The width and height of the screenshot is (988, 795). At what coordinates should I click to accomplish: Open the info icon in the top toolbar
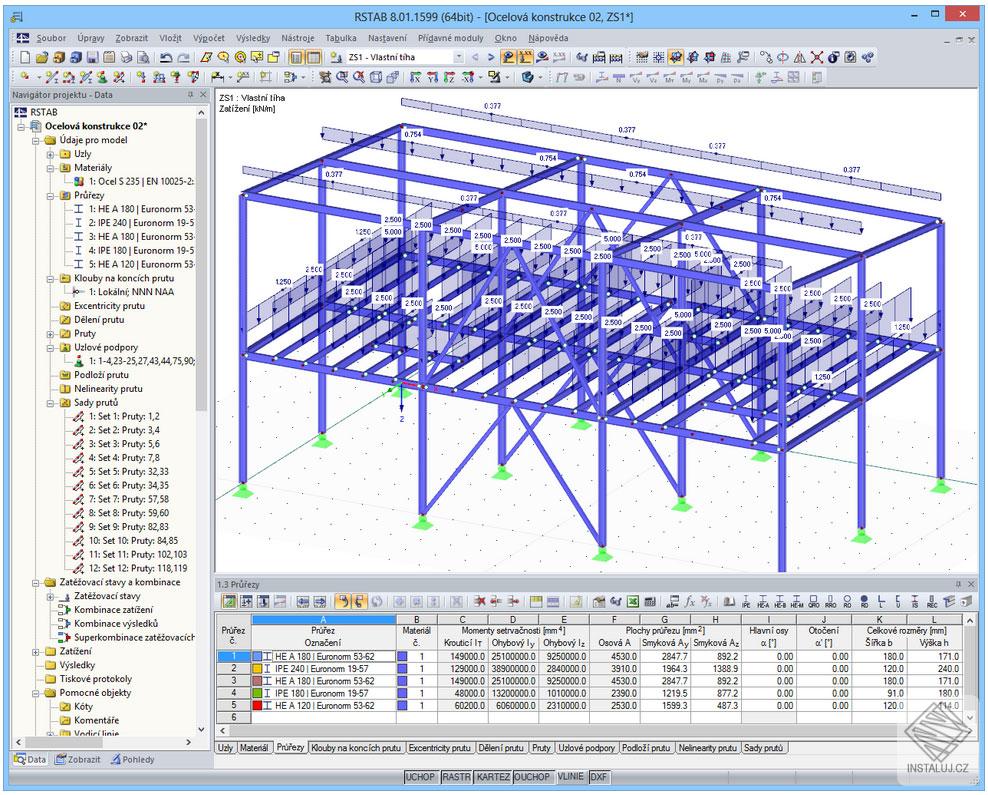(833, 57)
